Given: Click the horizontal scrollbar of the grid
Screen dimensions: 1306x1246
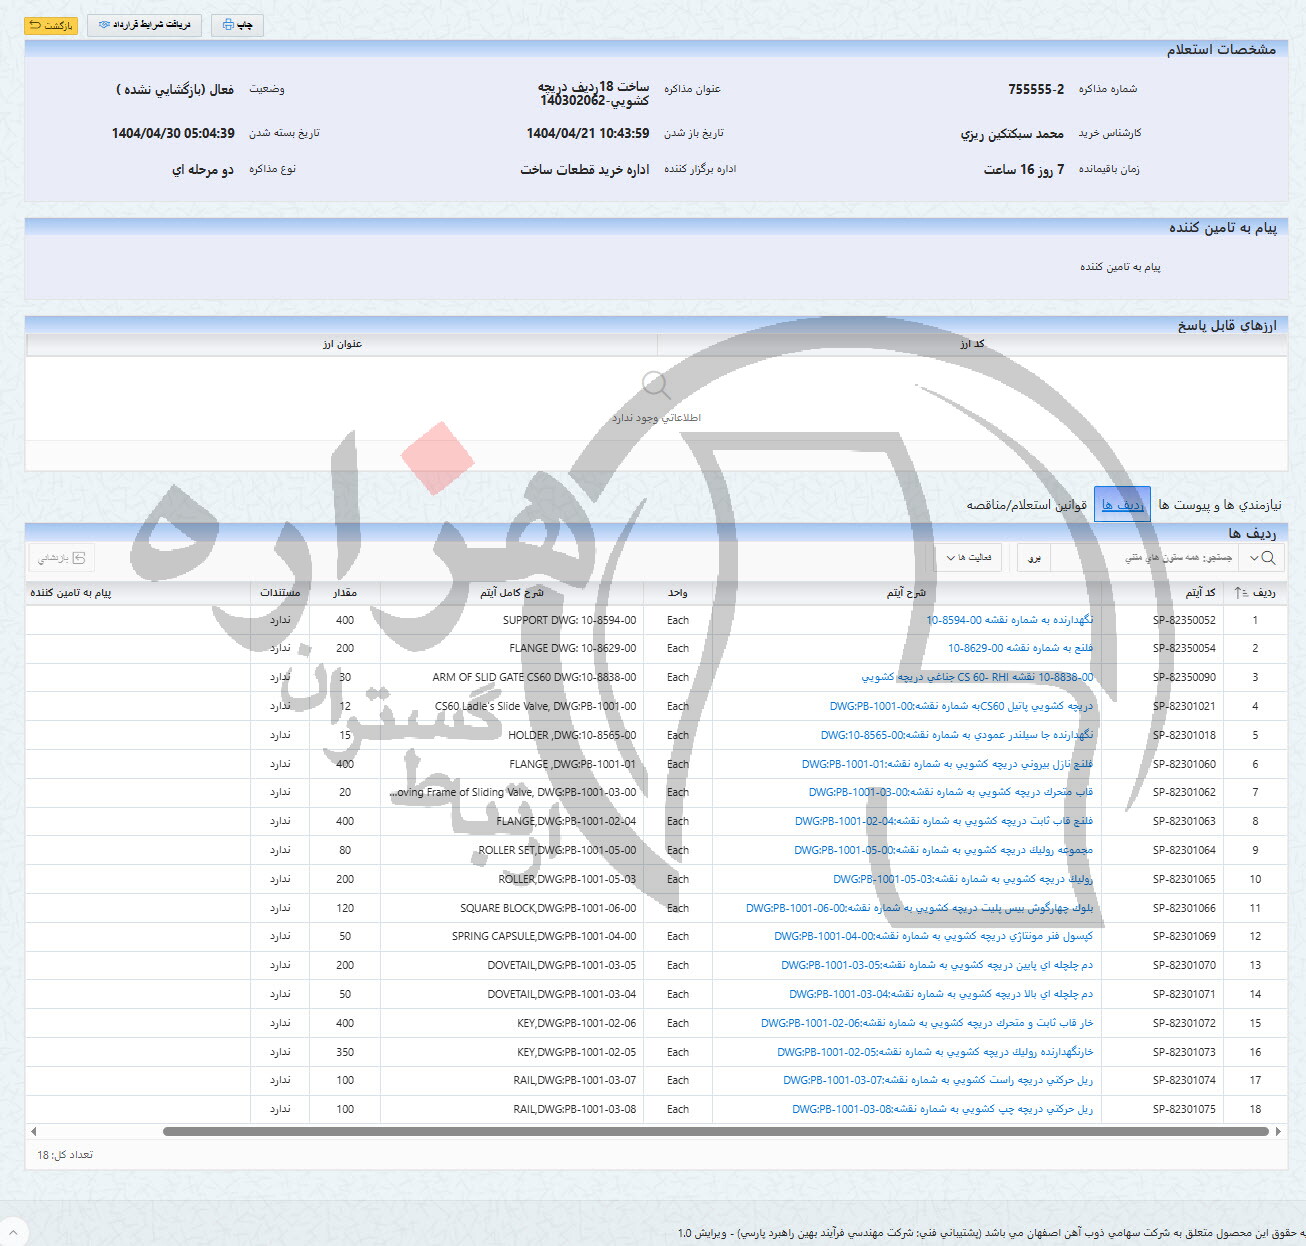Looking at the screenshot, I should point(700,1132).
